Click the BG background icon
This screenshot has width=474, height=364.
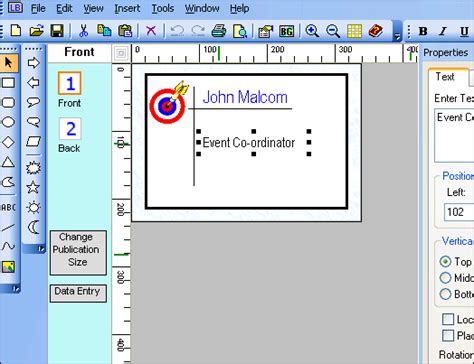286,31
